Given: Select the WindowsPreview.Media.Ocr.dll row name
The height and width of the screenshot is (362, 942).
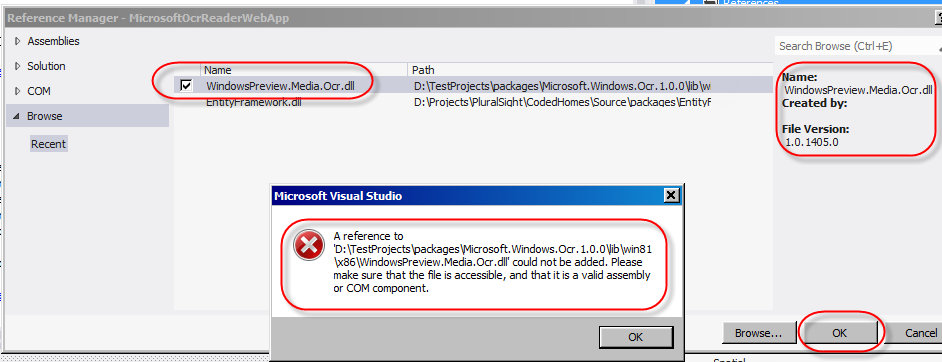Looking at the screenshot, I should tap(281, 86).
